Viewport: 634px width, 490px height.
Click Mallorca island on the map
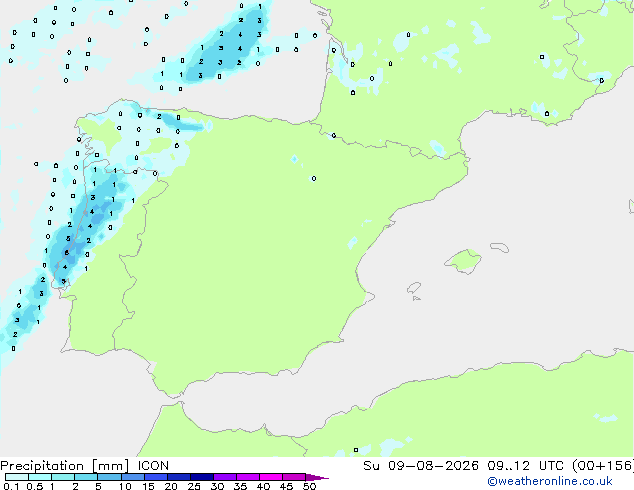click(x=463, y=261)
